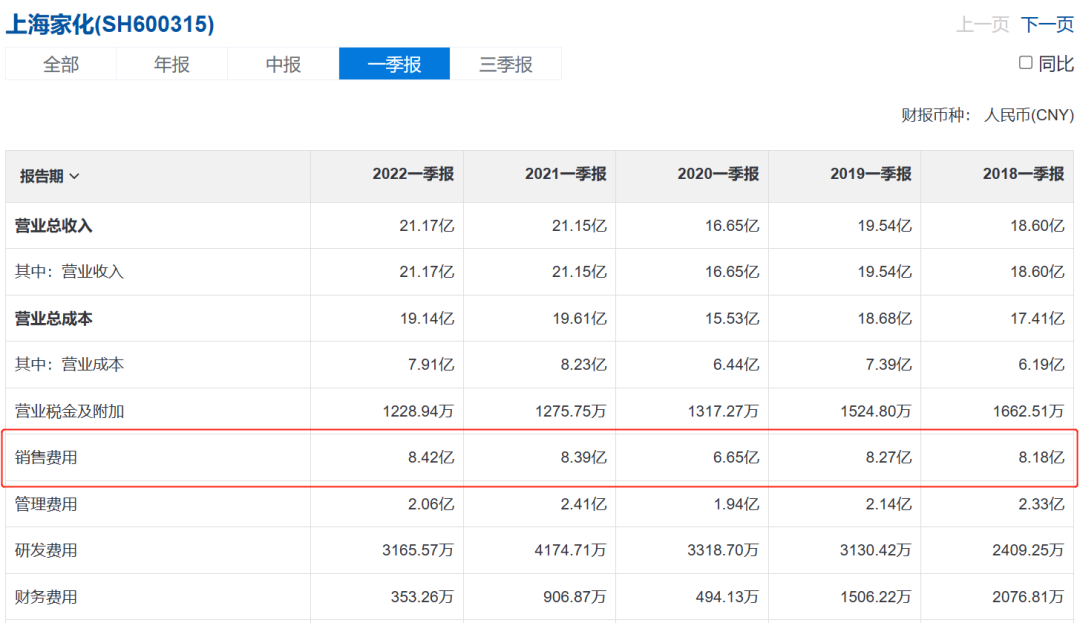Select the 营业总收入 row label
Screen dimensions: 1080x623
click(x=53, y=226)
